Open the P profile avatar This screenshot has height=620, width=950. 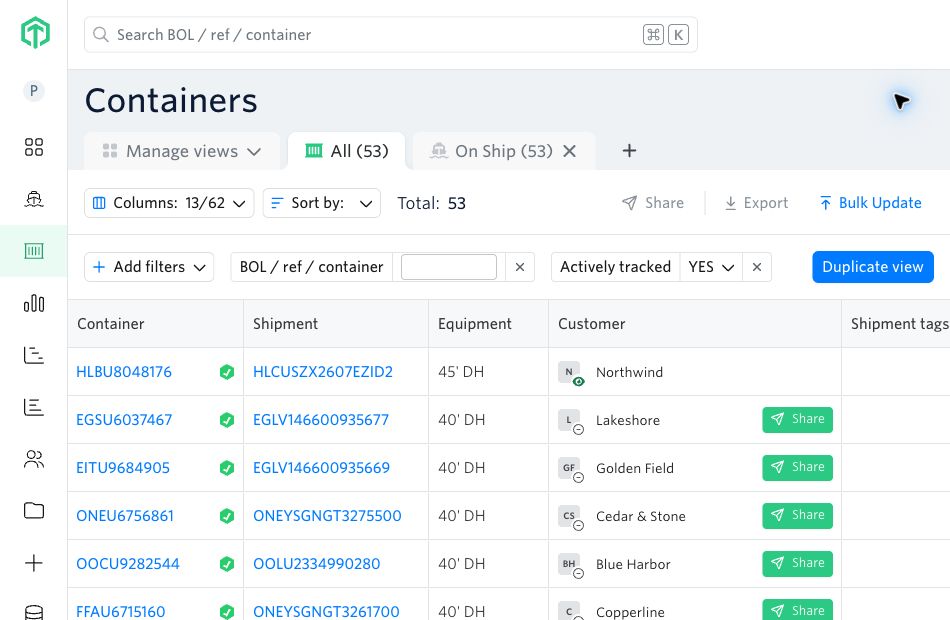(x=34, y=91)
